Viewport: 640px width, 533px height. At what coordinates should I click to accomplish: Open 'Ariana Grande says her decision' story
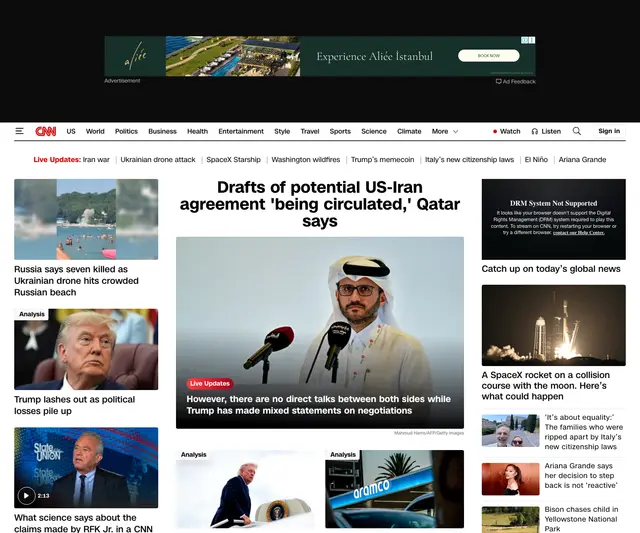point(581,476)
